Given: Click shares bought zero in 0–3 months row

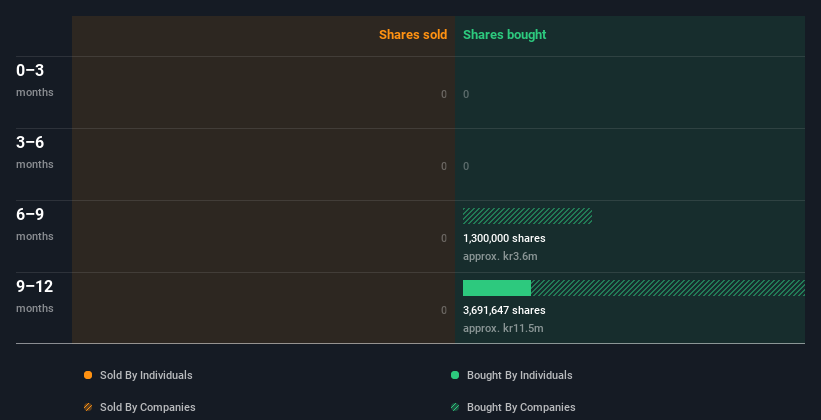Looking at the screenshot, I should [x=466, y=94].
